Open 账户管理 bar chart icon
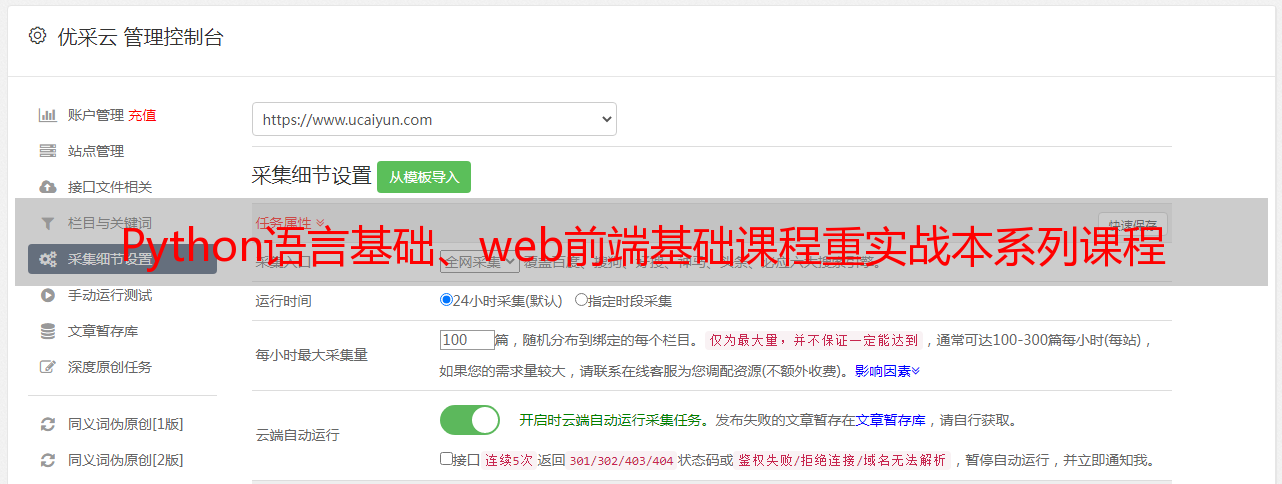The width and height of the screenshot is (1282, 484). (47, 115)
